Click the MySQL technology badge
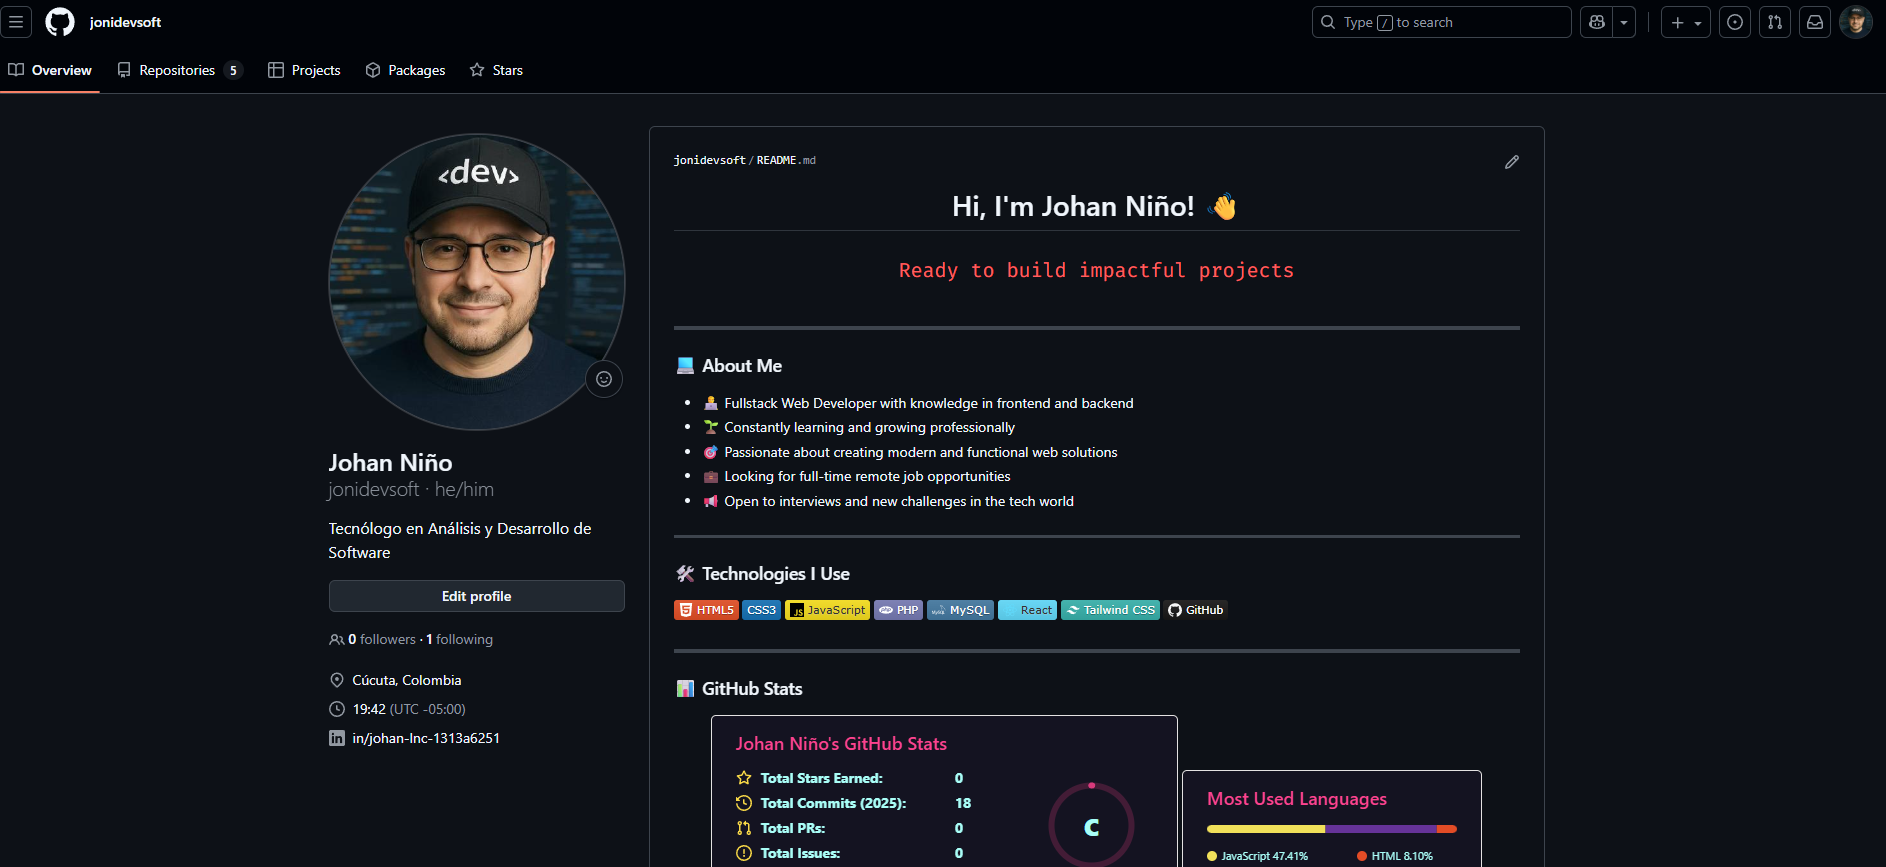Viewport: 1886px width, 867px height. tap(960, 610)
